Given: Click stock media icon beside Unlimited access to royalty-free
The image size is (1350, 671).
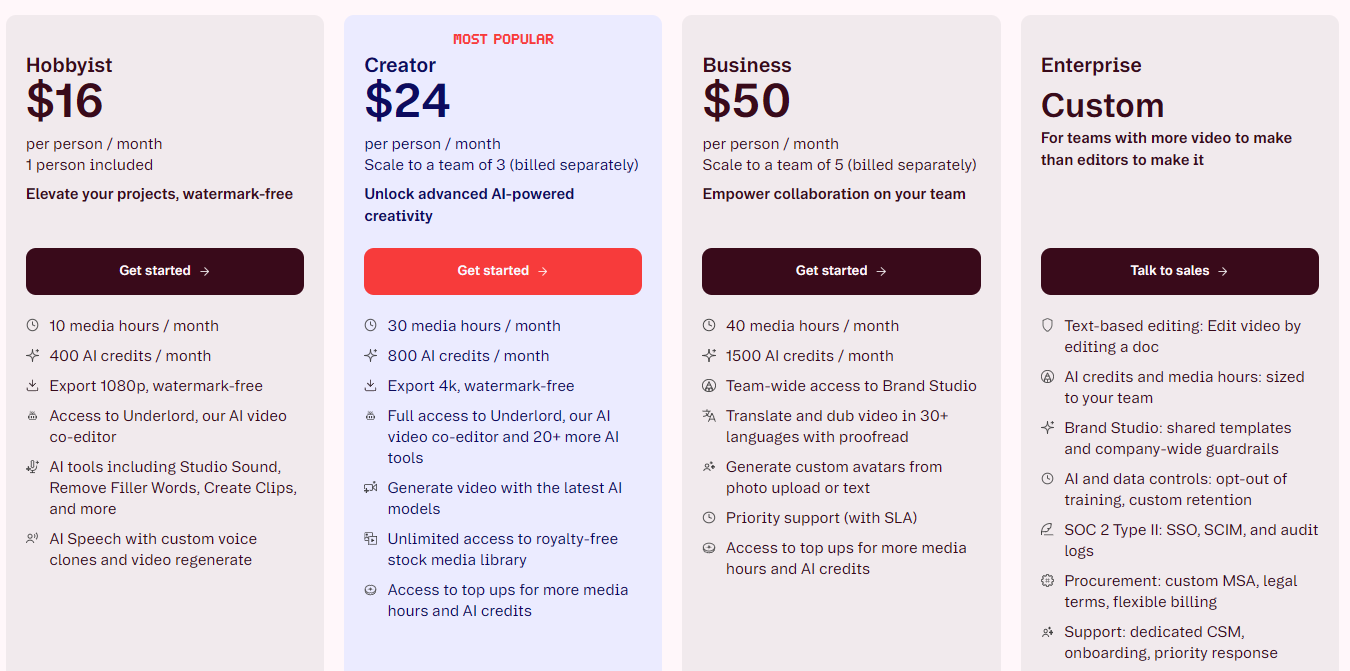Looking at the screenshot, I should click(x=370, y=538).
